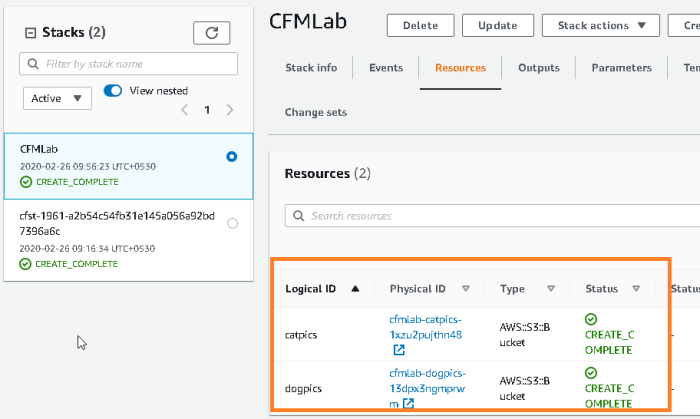Sort resources by Physical ID column arrow

(465, 289)
